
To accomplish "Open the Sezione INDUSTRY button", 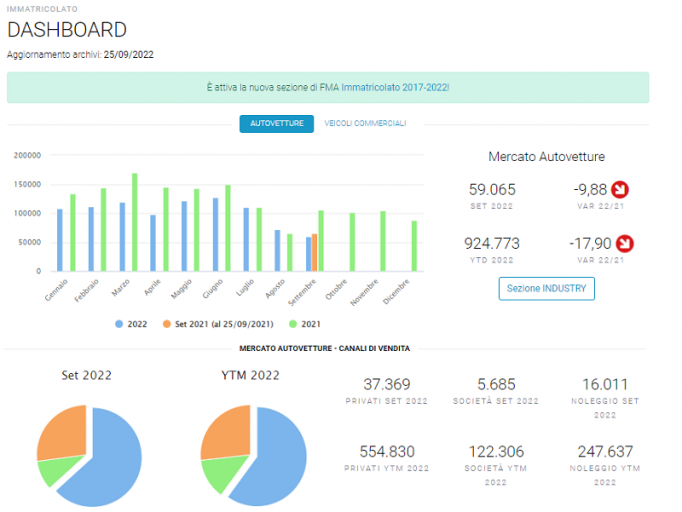I will click(x=546, y=288).
